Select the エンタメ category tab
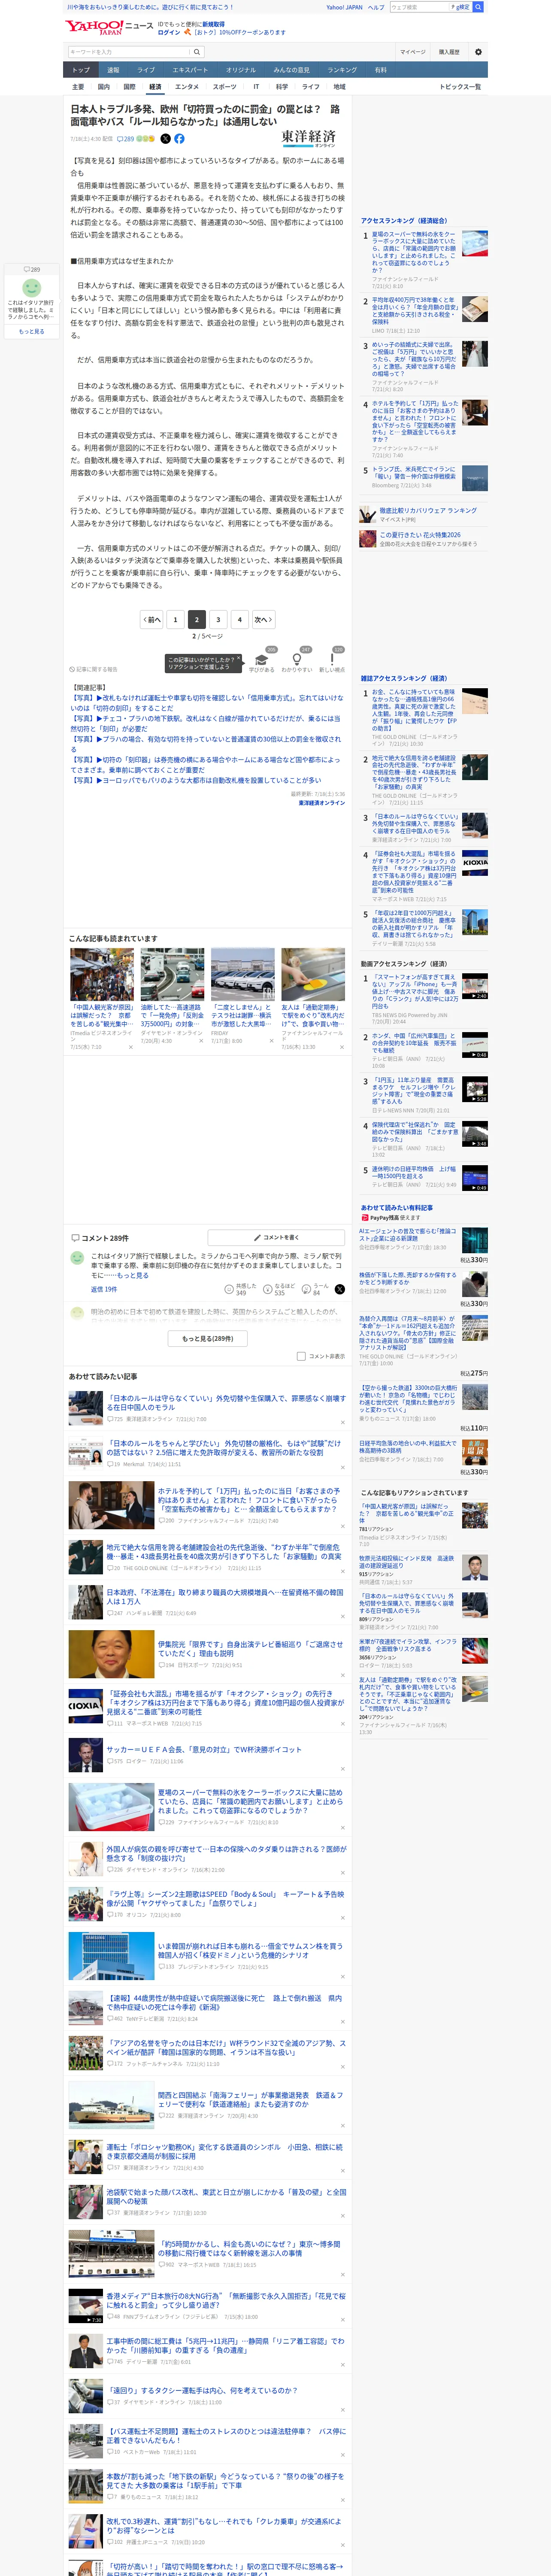551x2576 pixels. tap(187, 87)
